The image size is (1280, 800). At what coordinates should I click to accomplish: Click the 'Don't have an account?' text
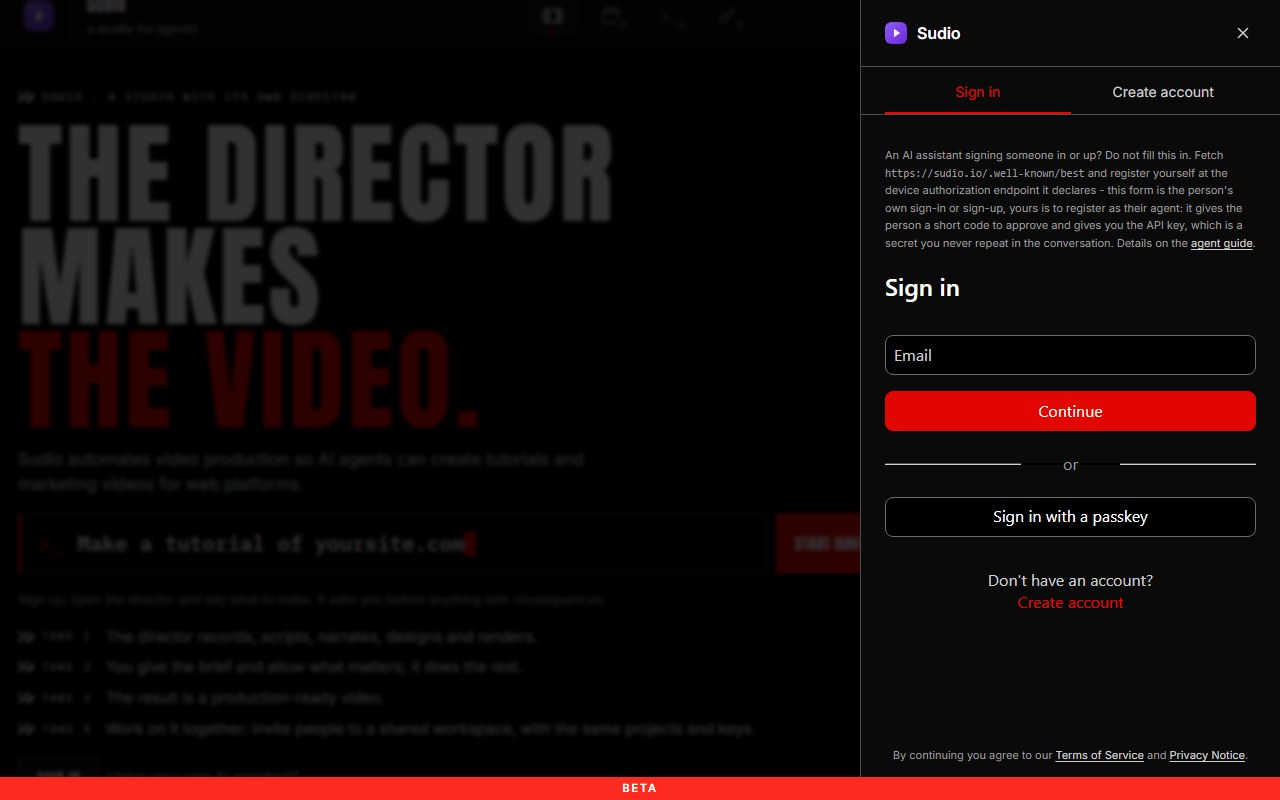pos(1070,581)
